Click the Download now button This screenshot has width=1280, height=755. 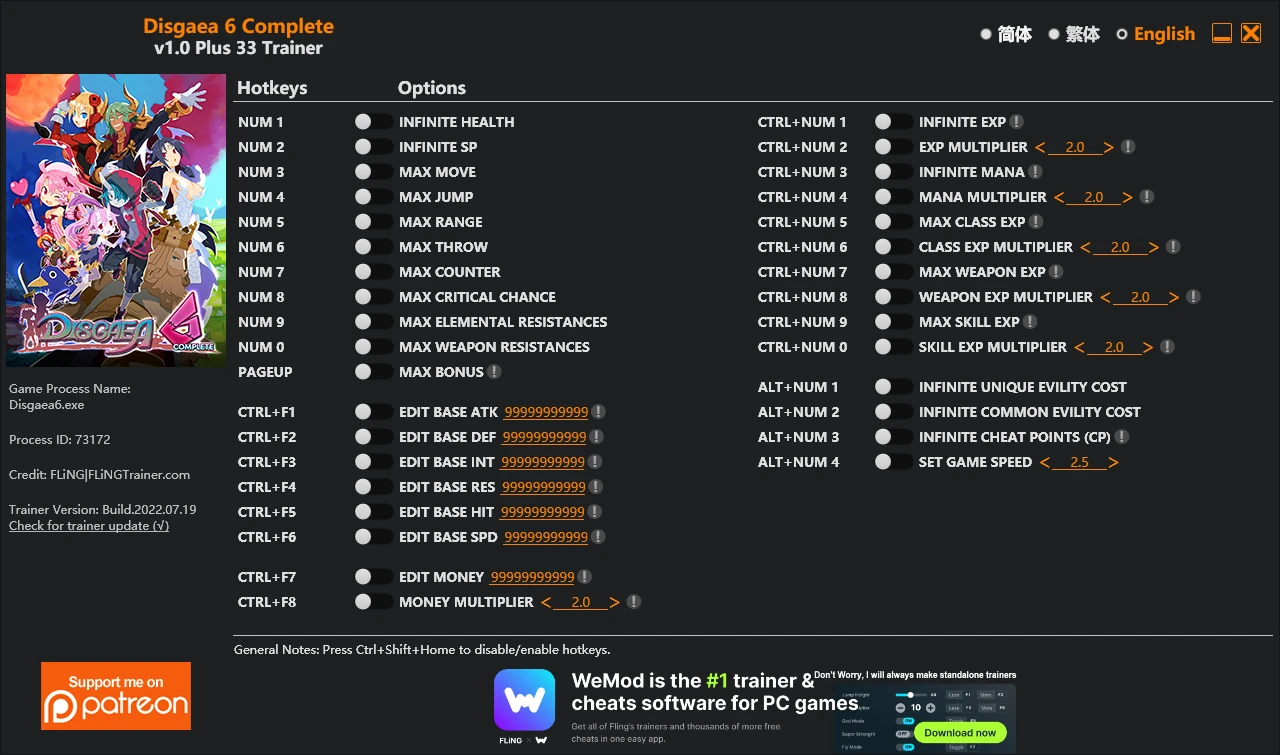tap(960, 732)
